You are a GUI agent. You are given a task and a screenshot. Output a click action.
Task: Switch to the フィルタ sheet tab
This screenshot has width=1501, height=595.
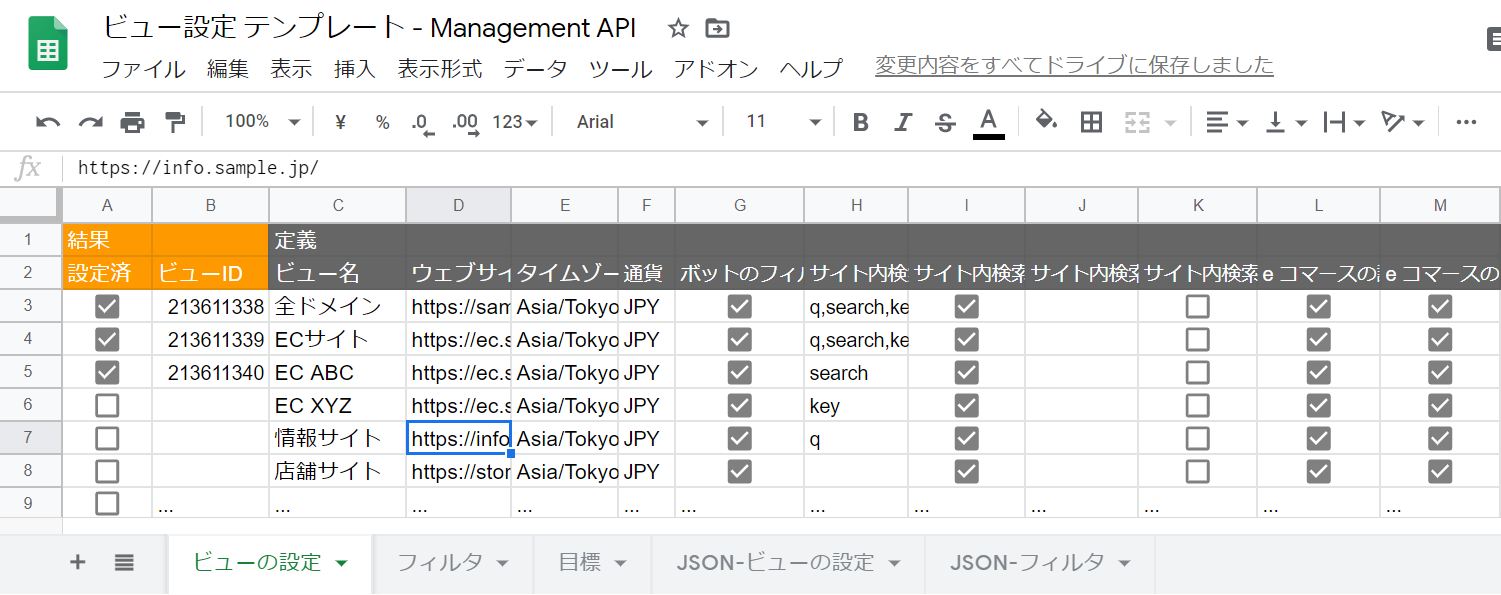(452, 563)
